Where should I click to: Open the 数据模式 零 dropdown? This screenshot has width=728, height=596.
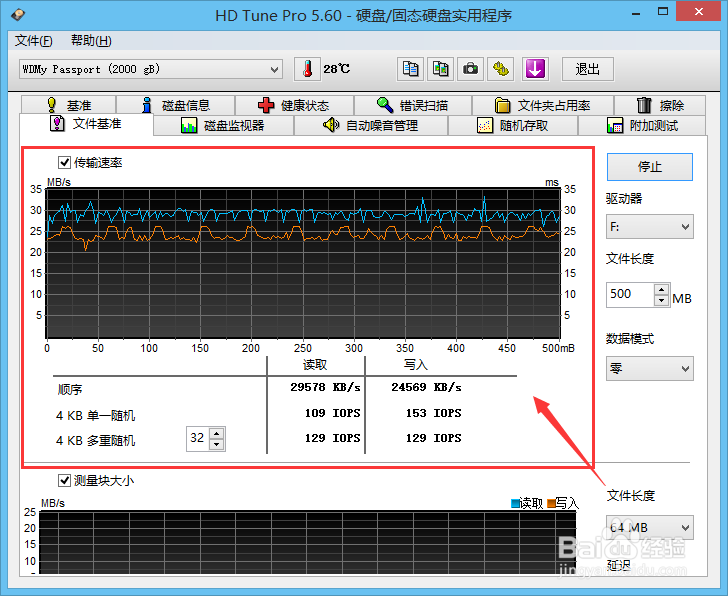click(650, 369)
